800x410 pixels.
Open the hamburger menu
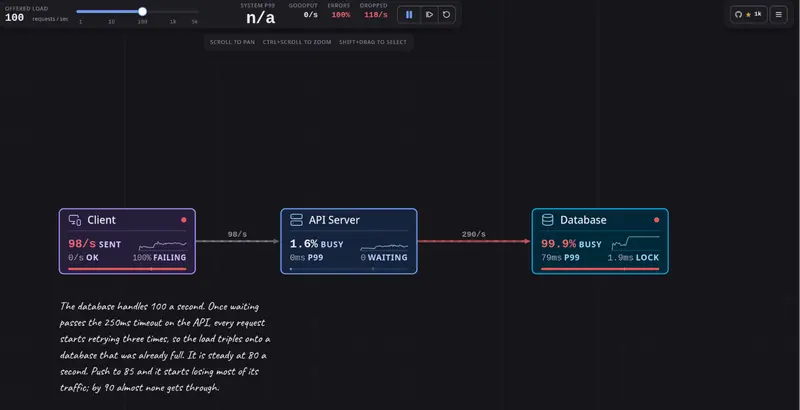tap(779, 14)
